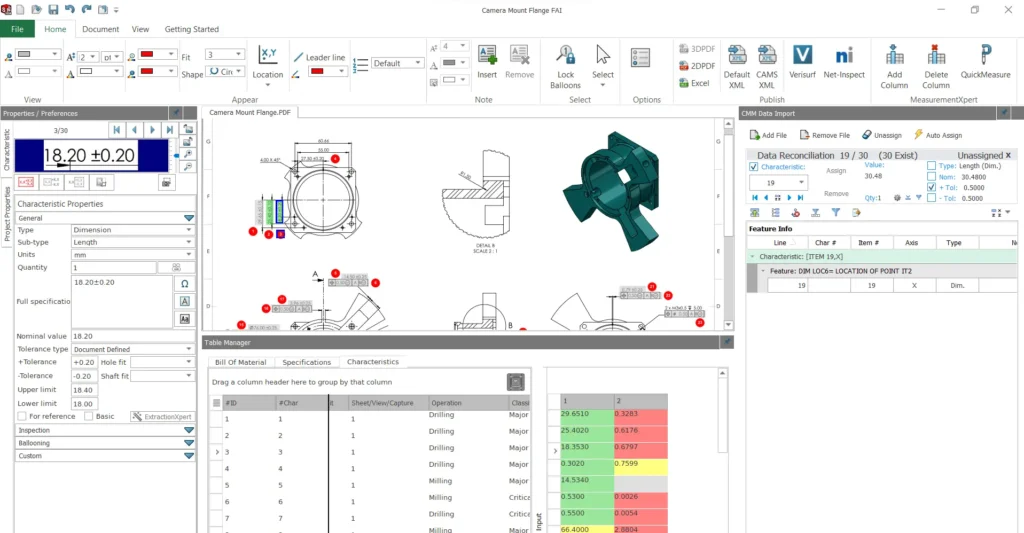Viewport: 1024px width, 533px height.
Task: Export with the Default XML icon
Action: coord(737,56)
